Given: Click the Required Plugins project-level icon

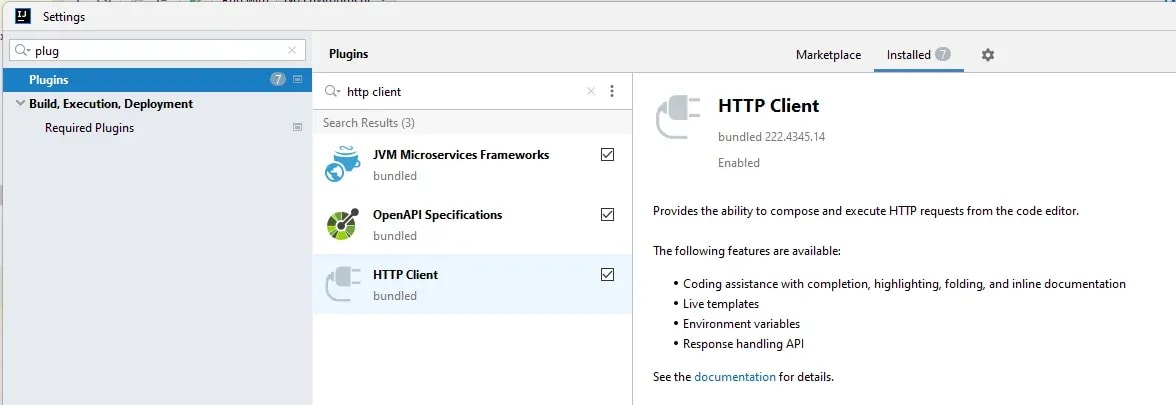Looking at the screenshot, I should coord(297,128).
